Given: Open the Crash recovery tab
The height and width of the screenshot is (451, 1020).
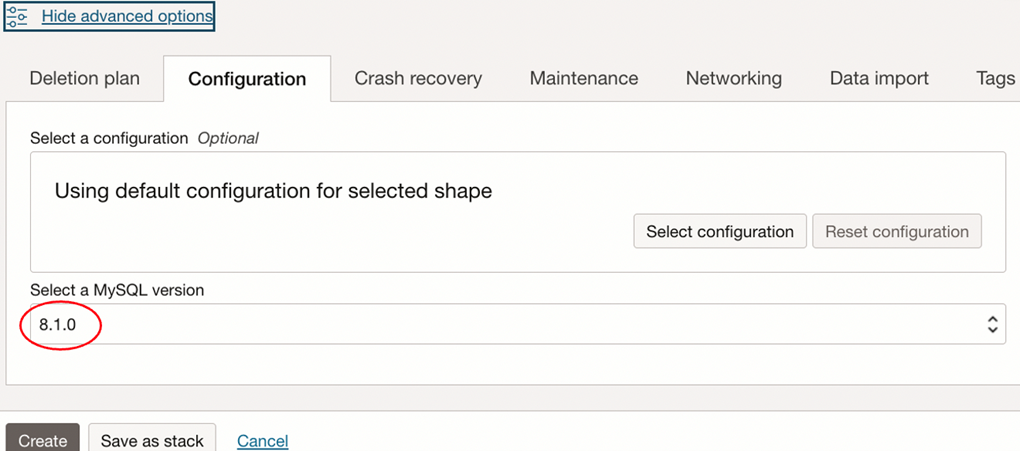Looking at the screenshot, I should click(x=418, y=78).
